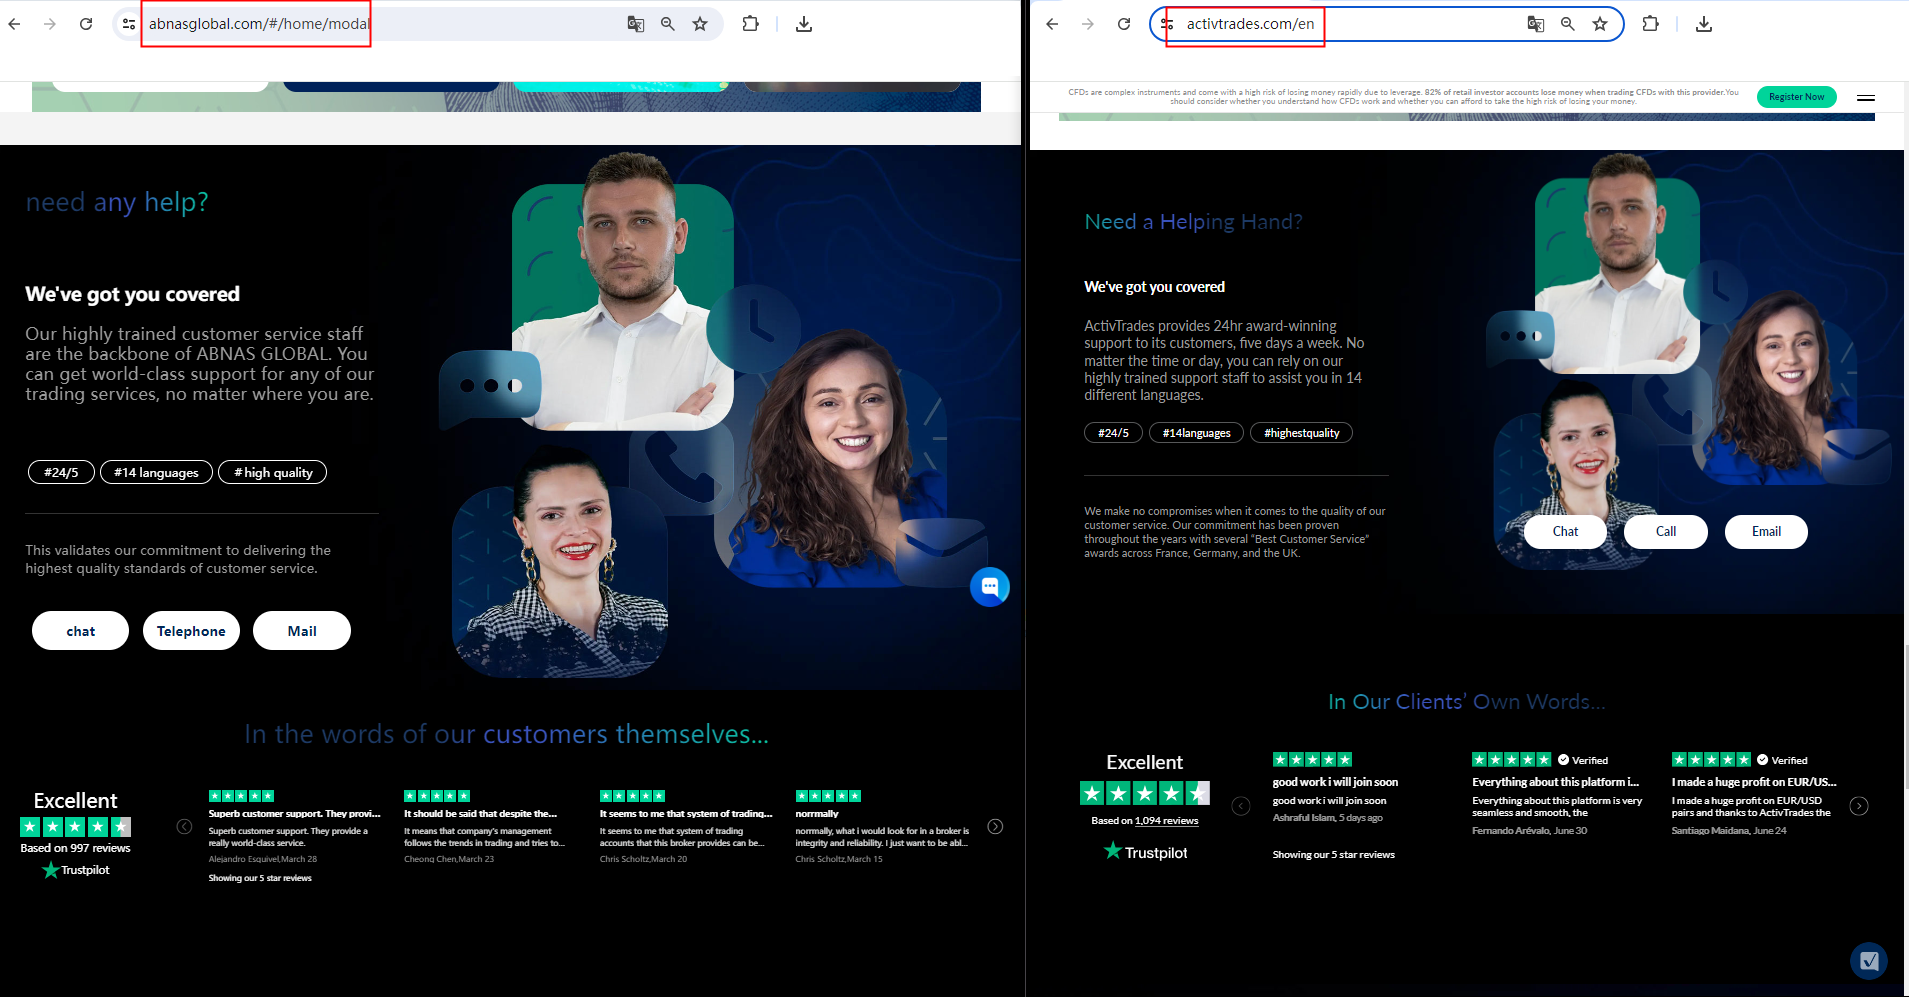The height and width of the screenshot is (997, 1909).
Task: Show next reviews in left Trustpilot carousel
Action: (x=995, y=826)
